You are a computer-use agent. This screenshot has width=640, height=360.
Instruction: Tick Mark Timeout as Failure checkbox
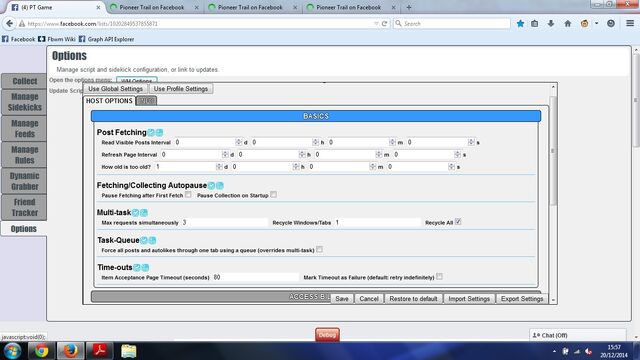439,277
